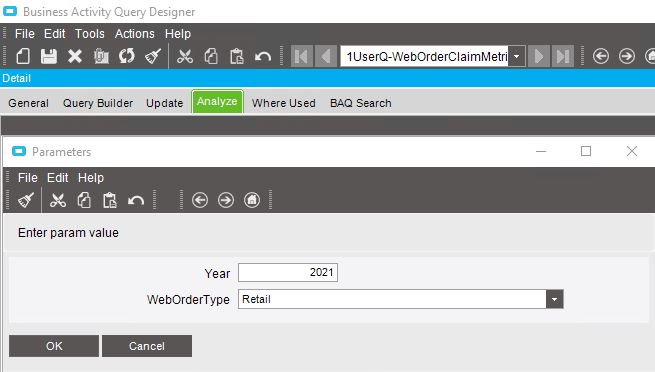655x372 pixels.
Task: Delete the query with the X icon
Action: (x=75, y=56)
